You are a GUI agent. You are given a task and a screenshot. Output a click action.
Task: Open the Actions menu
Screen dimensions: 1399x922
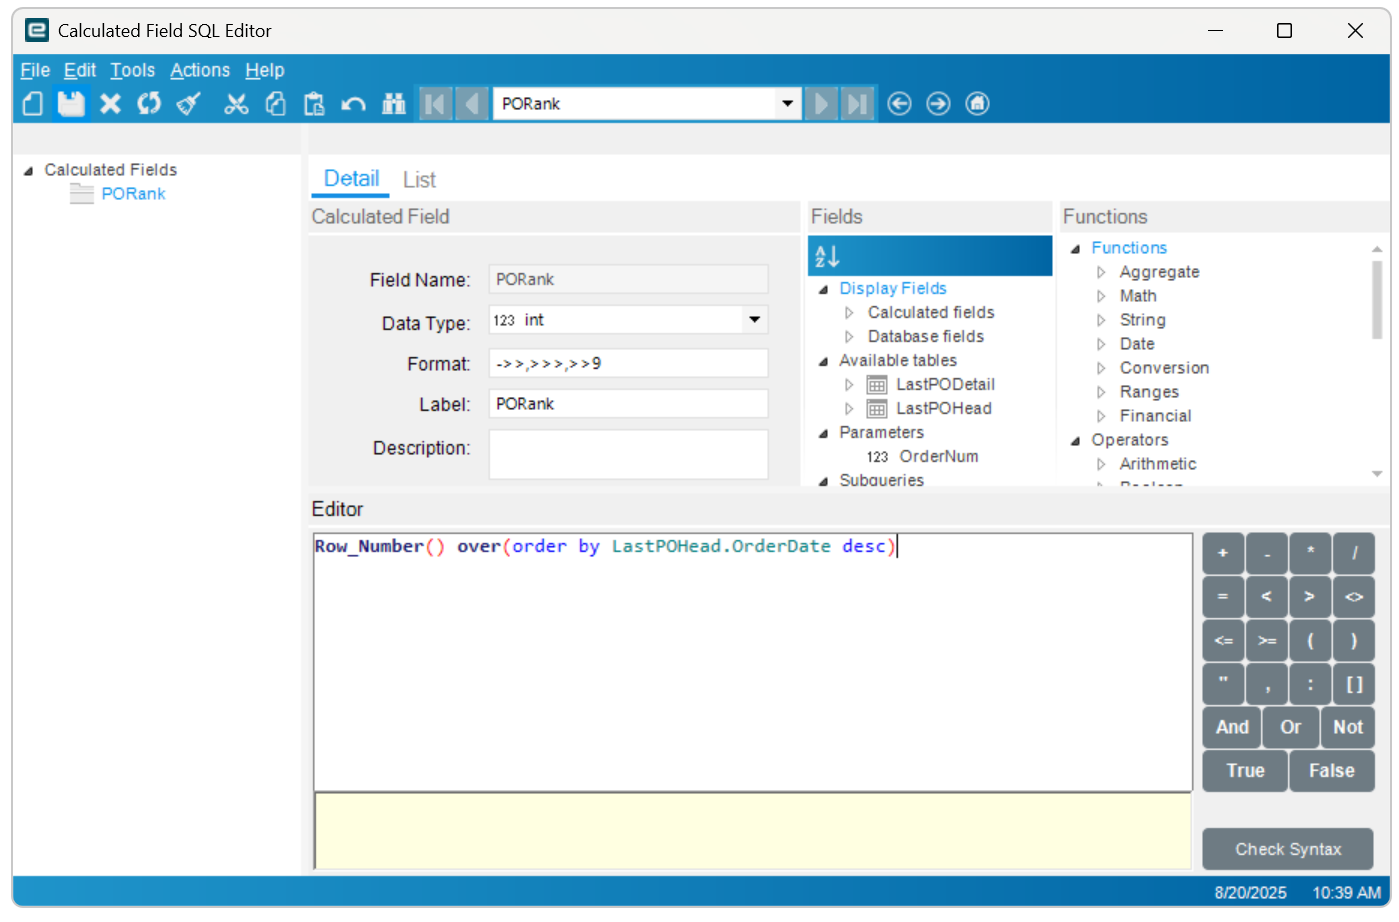[x=200, y=70]
